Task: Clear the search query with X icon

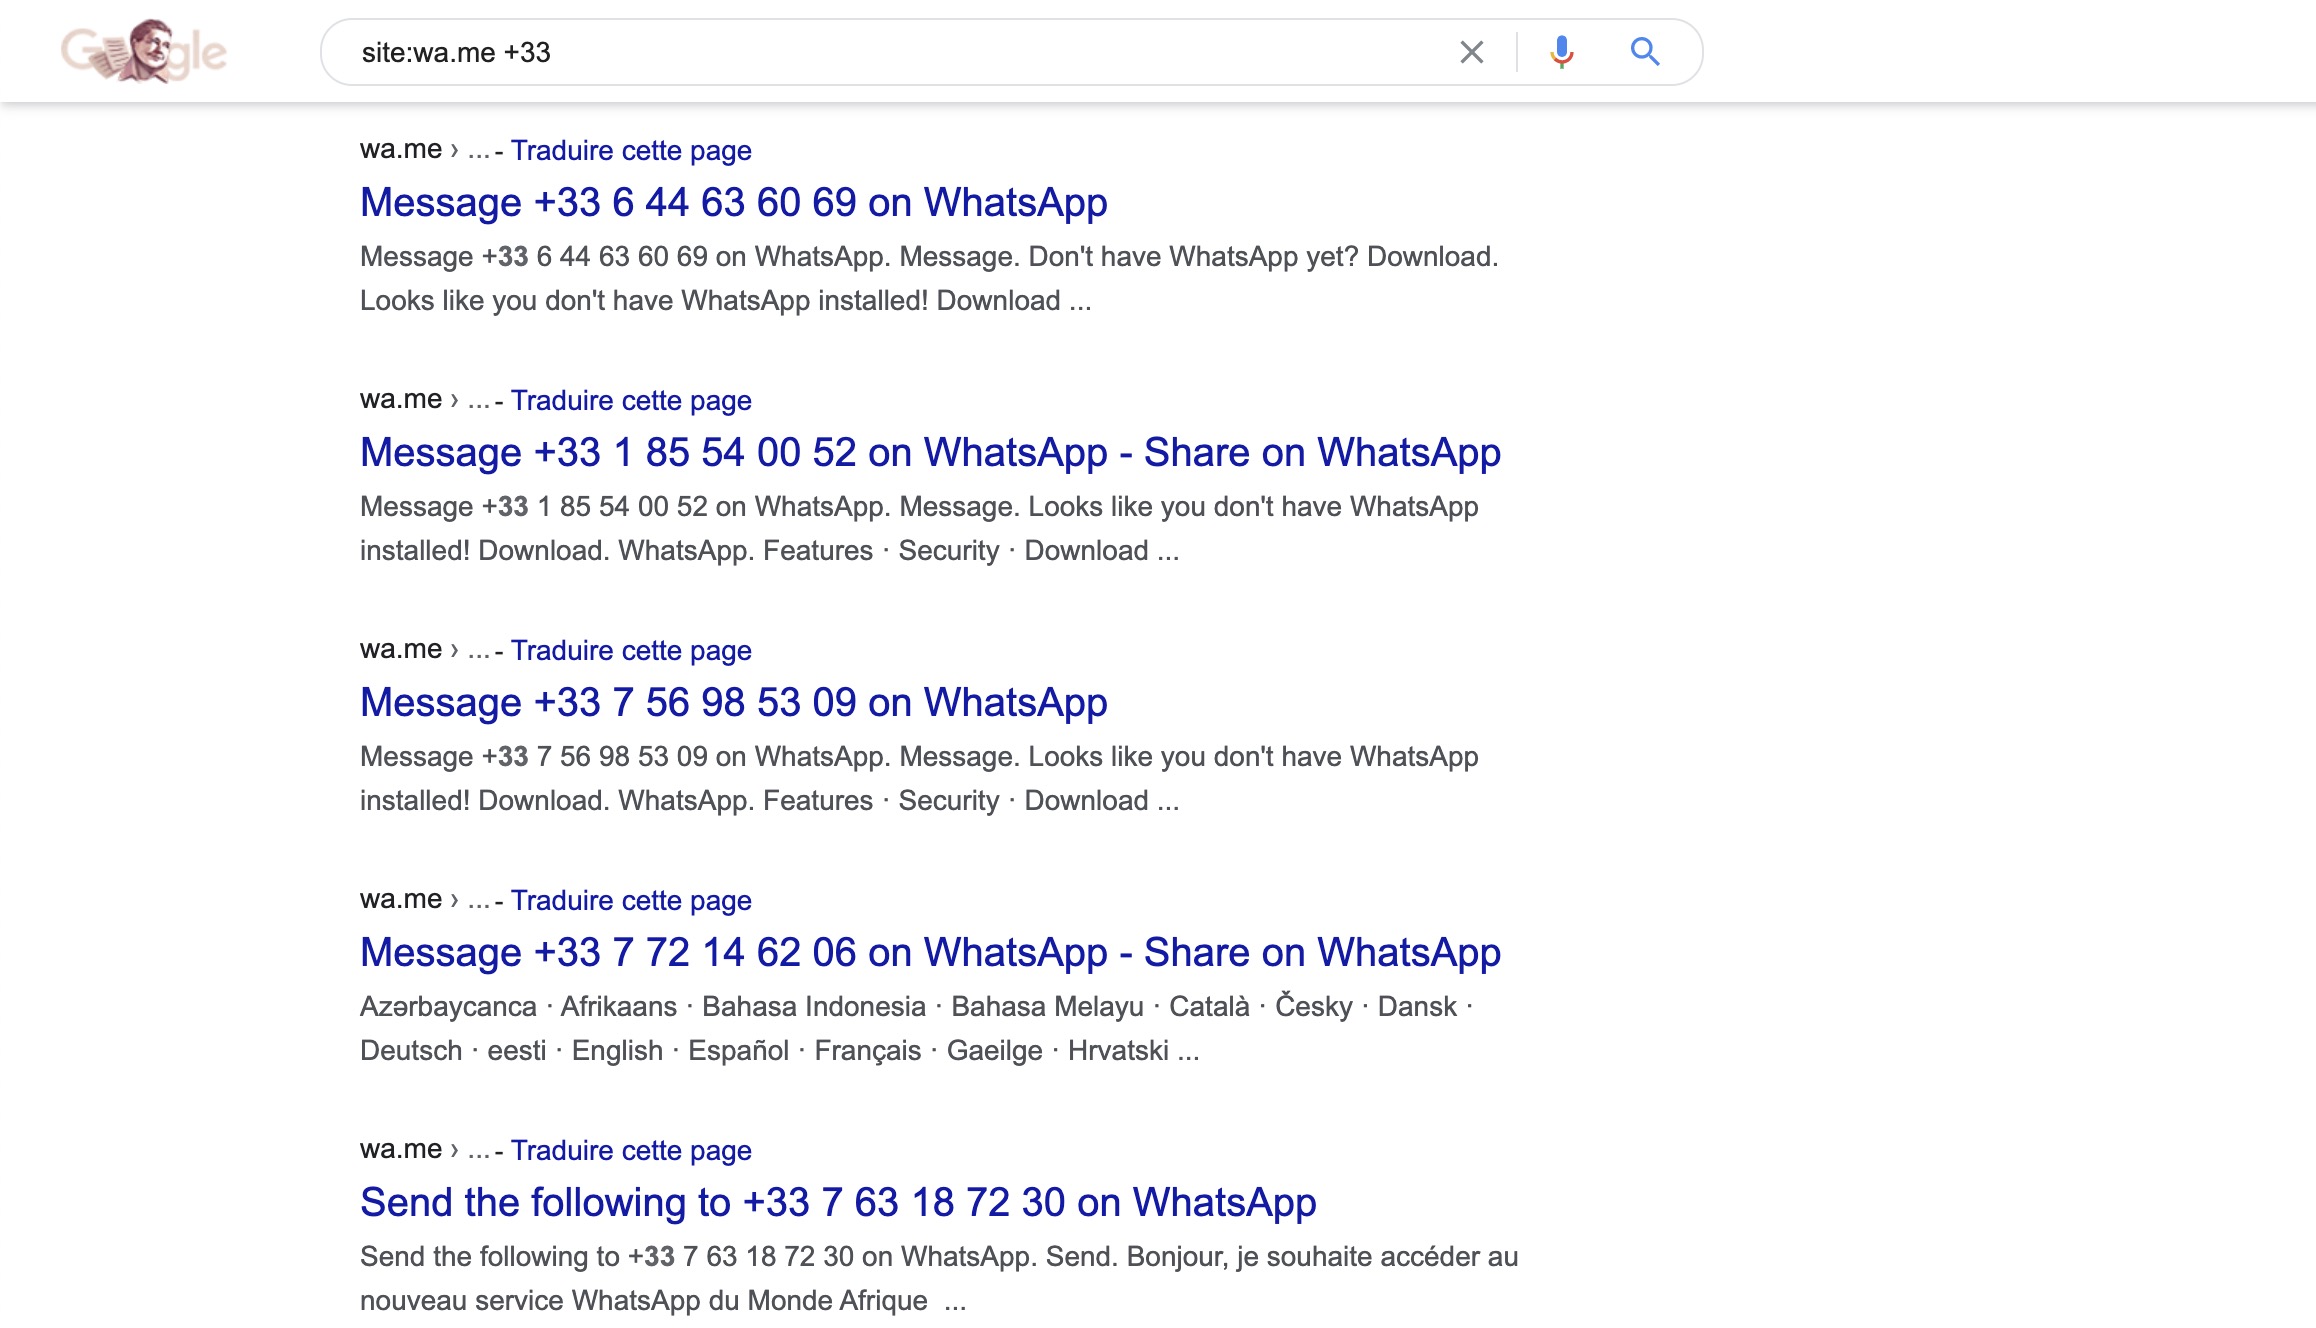Action: [x=1471, y=52]
